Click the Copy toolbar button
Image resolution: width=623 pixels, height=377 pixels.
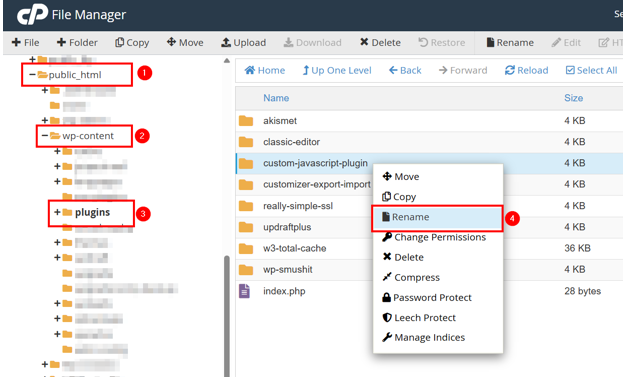click(132, 43)
